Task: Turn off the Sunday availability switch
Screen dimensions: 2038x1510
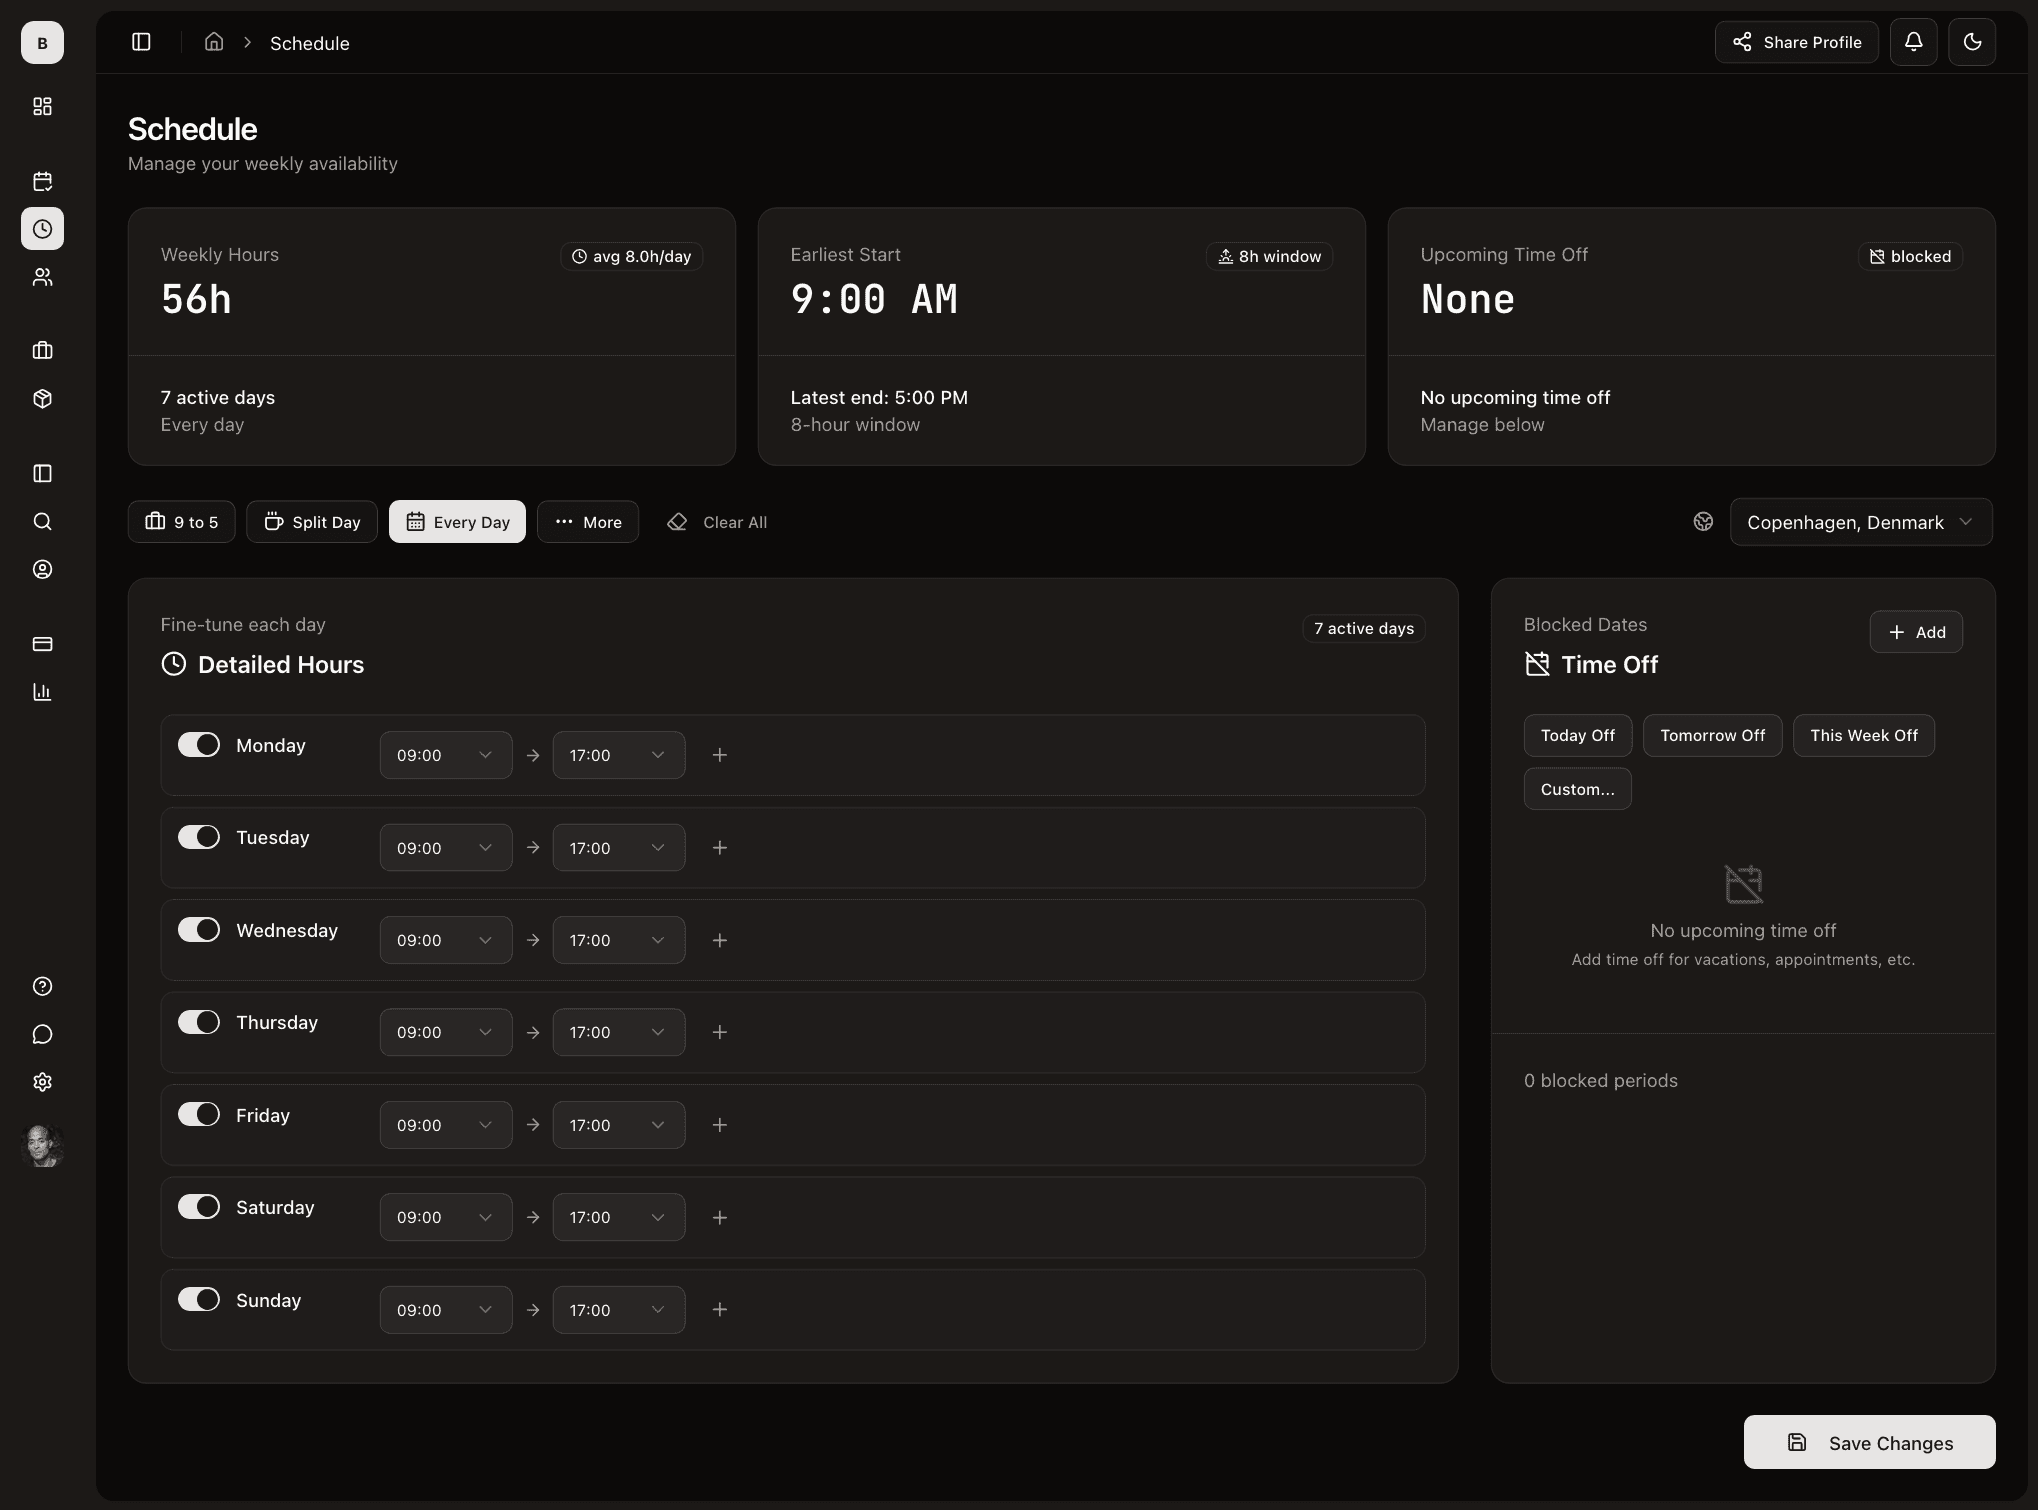Action: coord(199,1299)
